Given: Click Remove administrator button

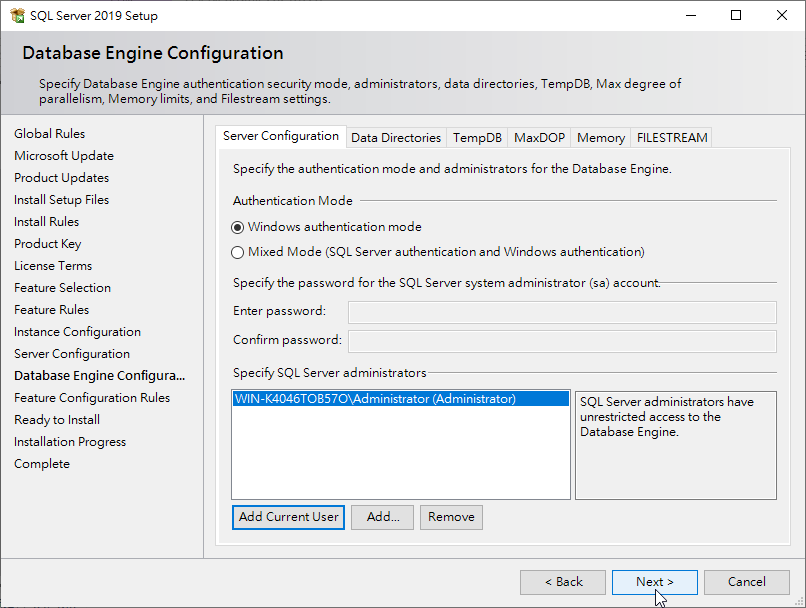Looking at the screenshot, I should [x=451, y=517].
